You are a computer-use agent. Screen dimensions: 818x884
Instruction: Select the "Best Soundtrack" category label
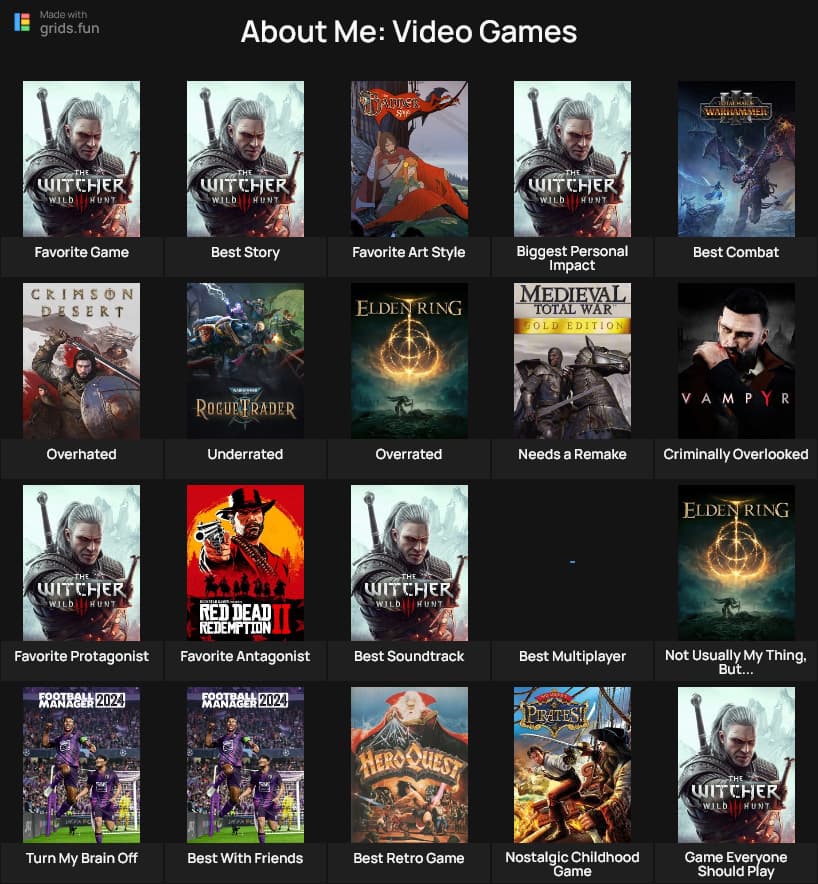point(408,656)
